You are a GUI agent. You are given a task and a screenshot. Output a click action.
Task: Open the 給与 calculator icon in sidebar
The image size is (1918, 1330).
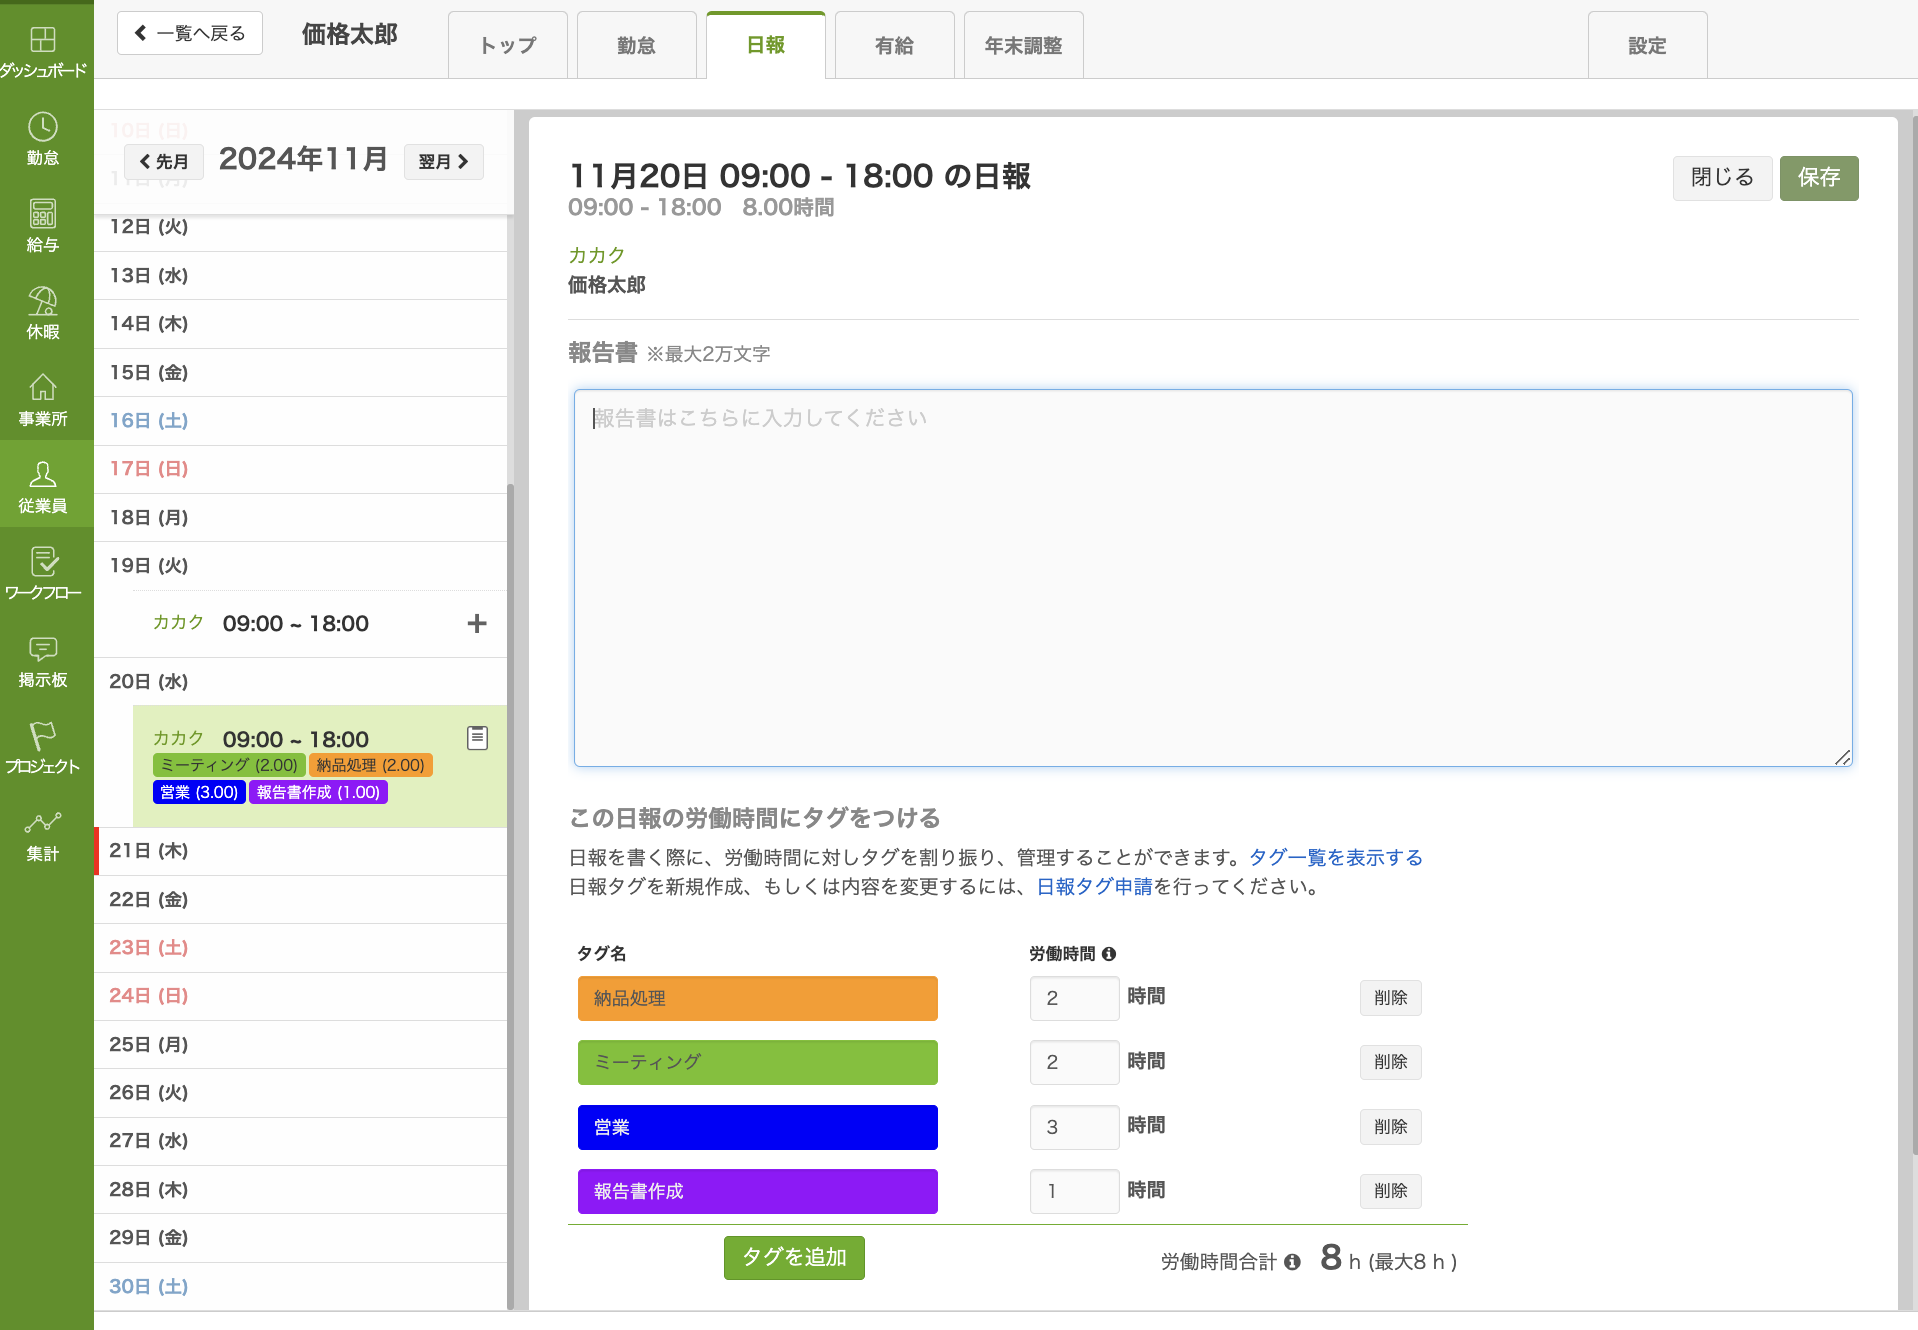point(43,215)
